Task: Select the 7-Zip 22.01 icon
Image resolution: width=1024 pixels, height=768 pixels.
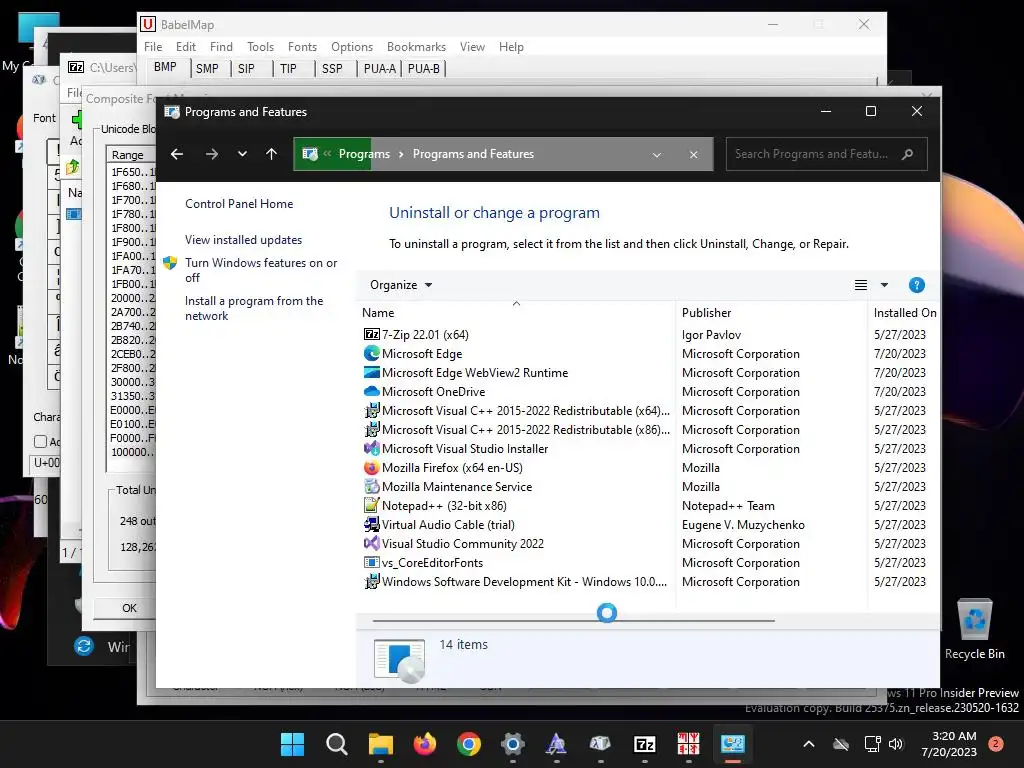Action: [372, 334]
